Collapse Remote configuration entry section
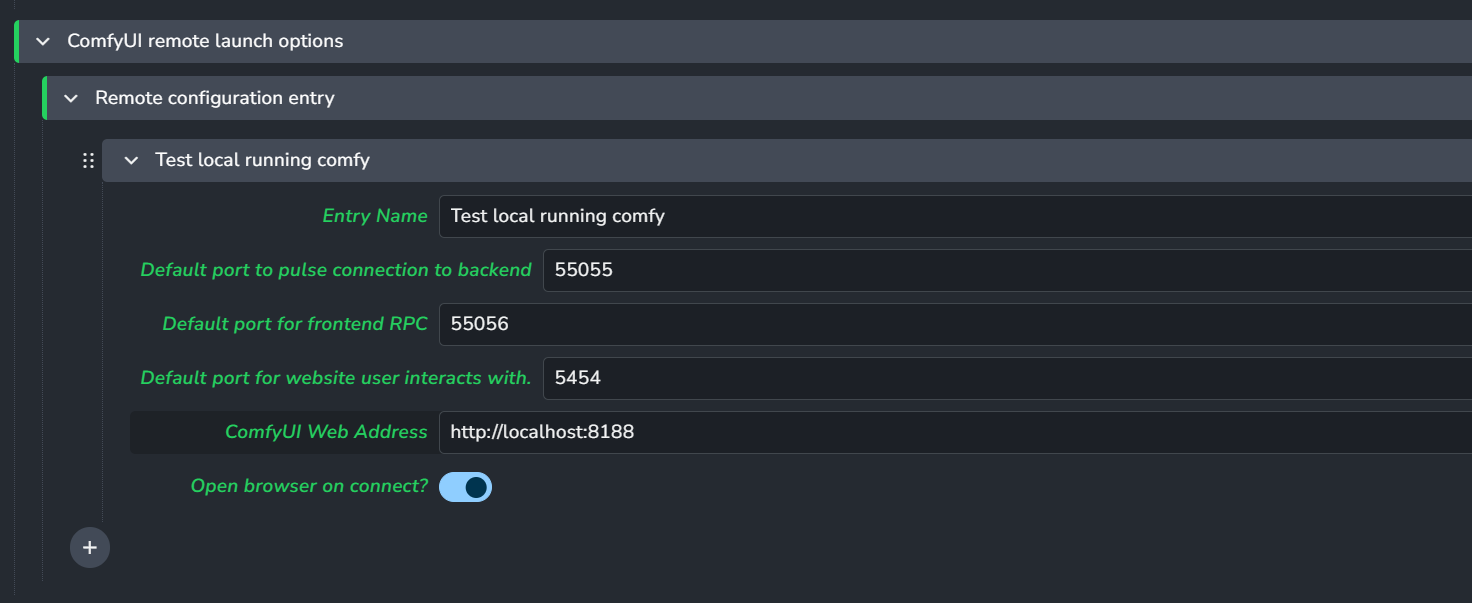This screenshot has width=1472, height=603. click(x=70, y=98)
